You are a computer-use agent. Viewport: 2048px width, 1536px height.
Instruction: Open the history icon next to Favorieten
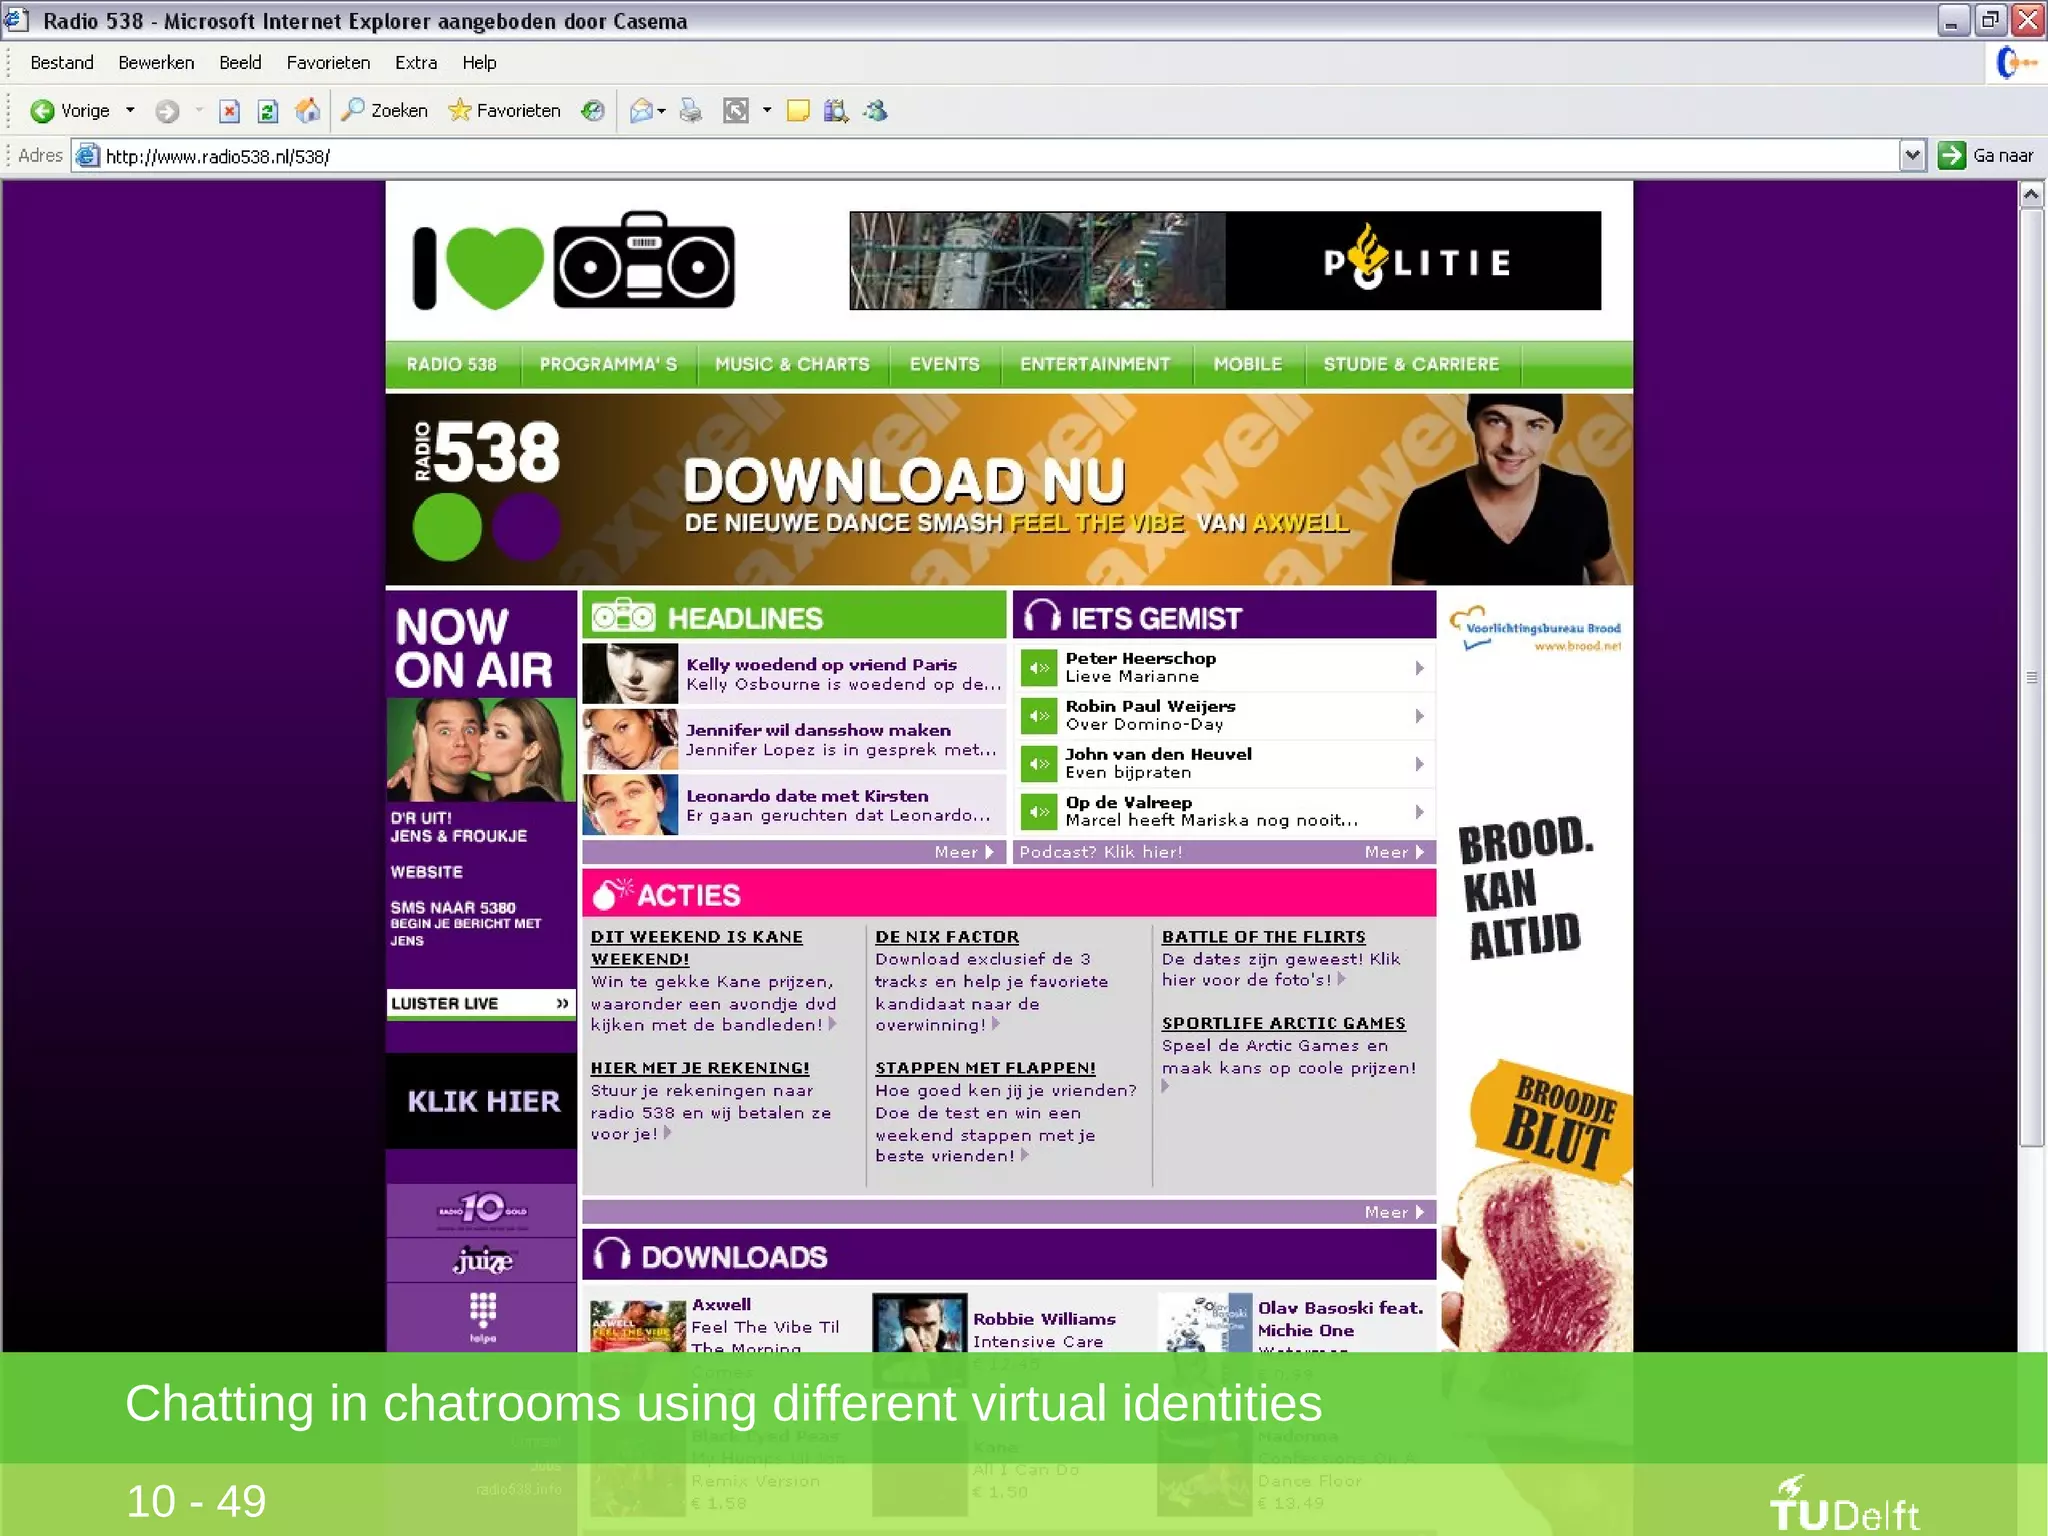[593, 111]
